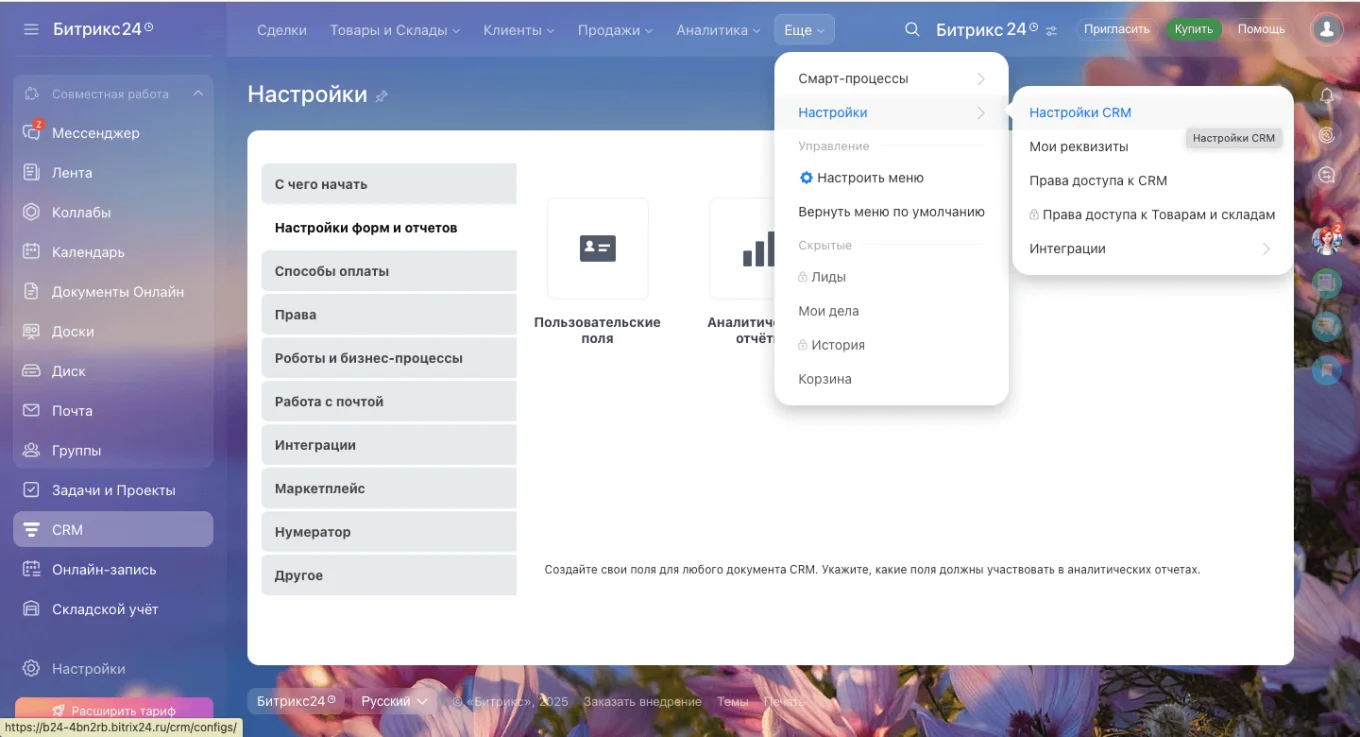Choose Смарт-процессы menu entry

853,79
